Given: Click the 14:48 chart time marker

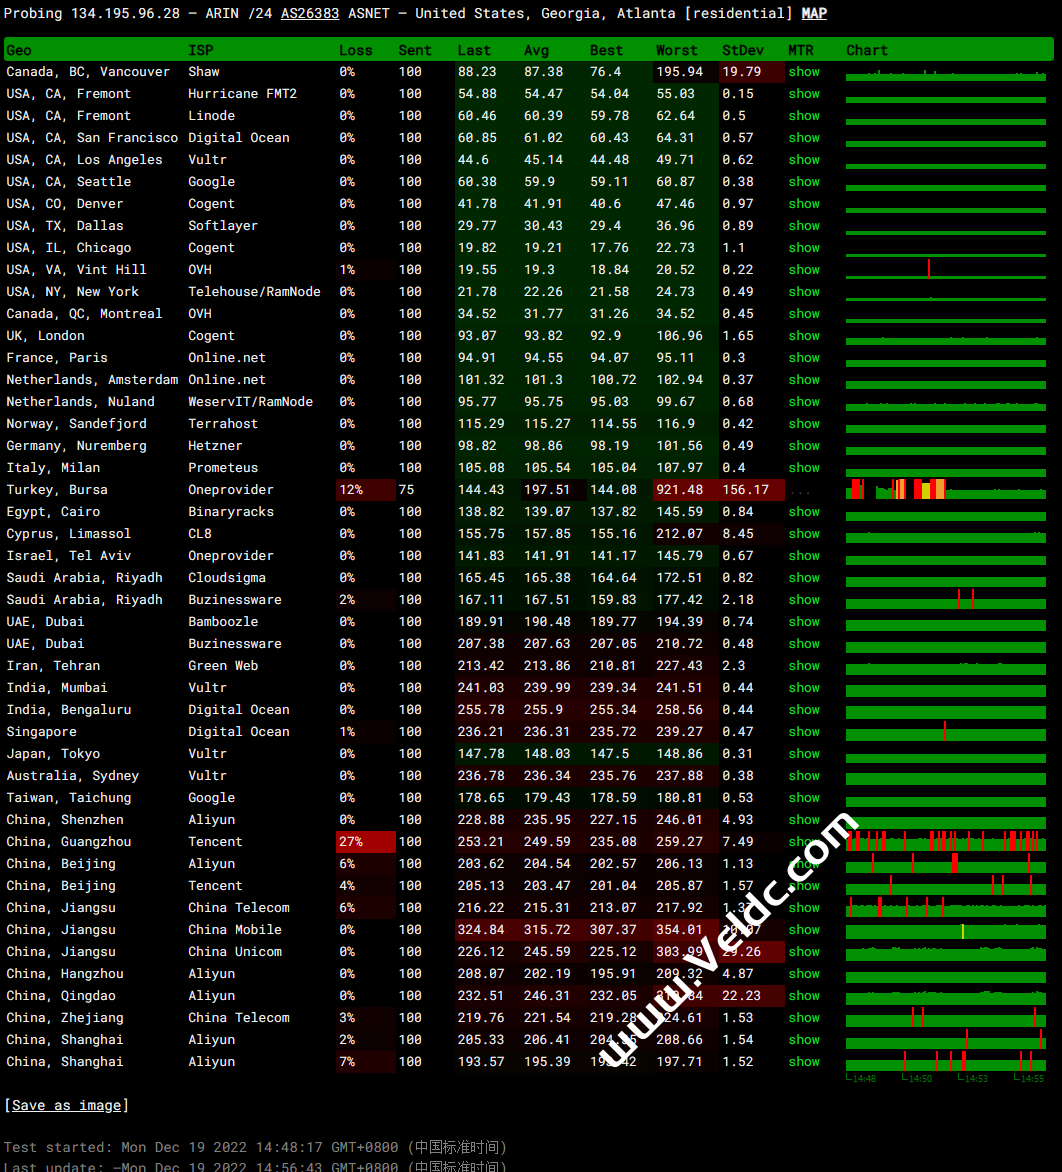Looking at the screenshot, I should coord(861,1079).
